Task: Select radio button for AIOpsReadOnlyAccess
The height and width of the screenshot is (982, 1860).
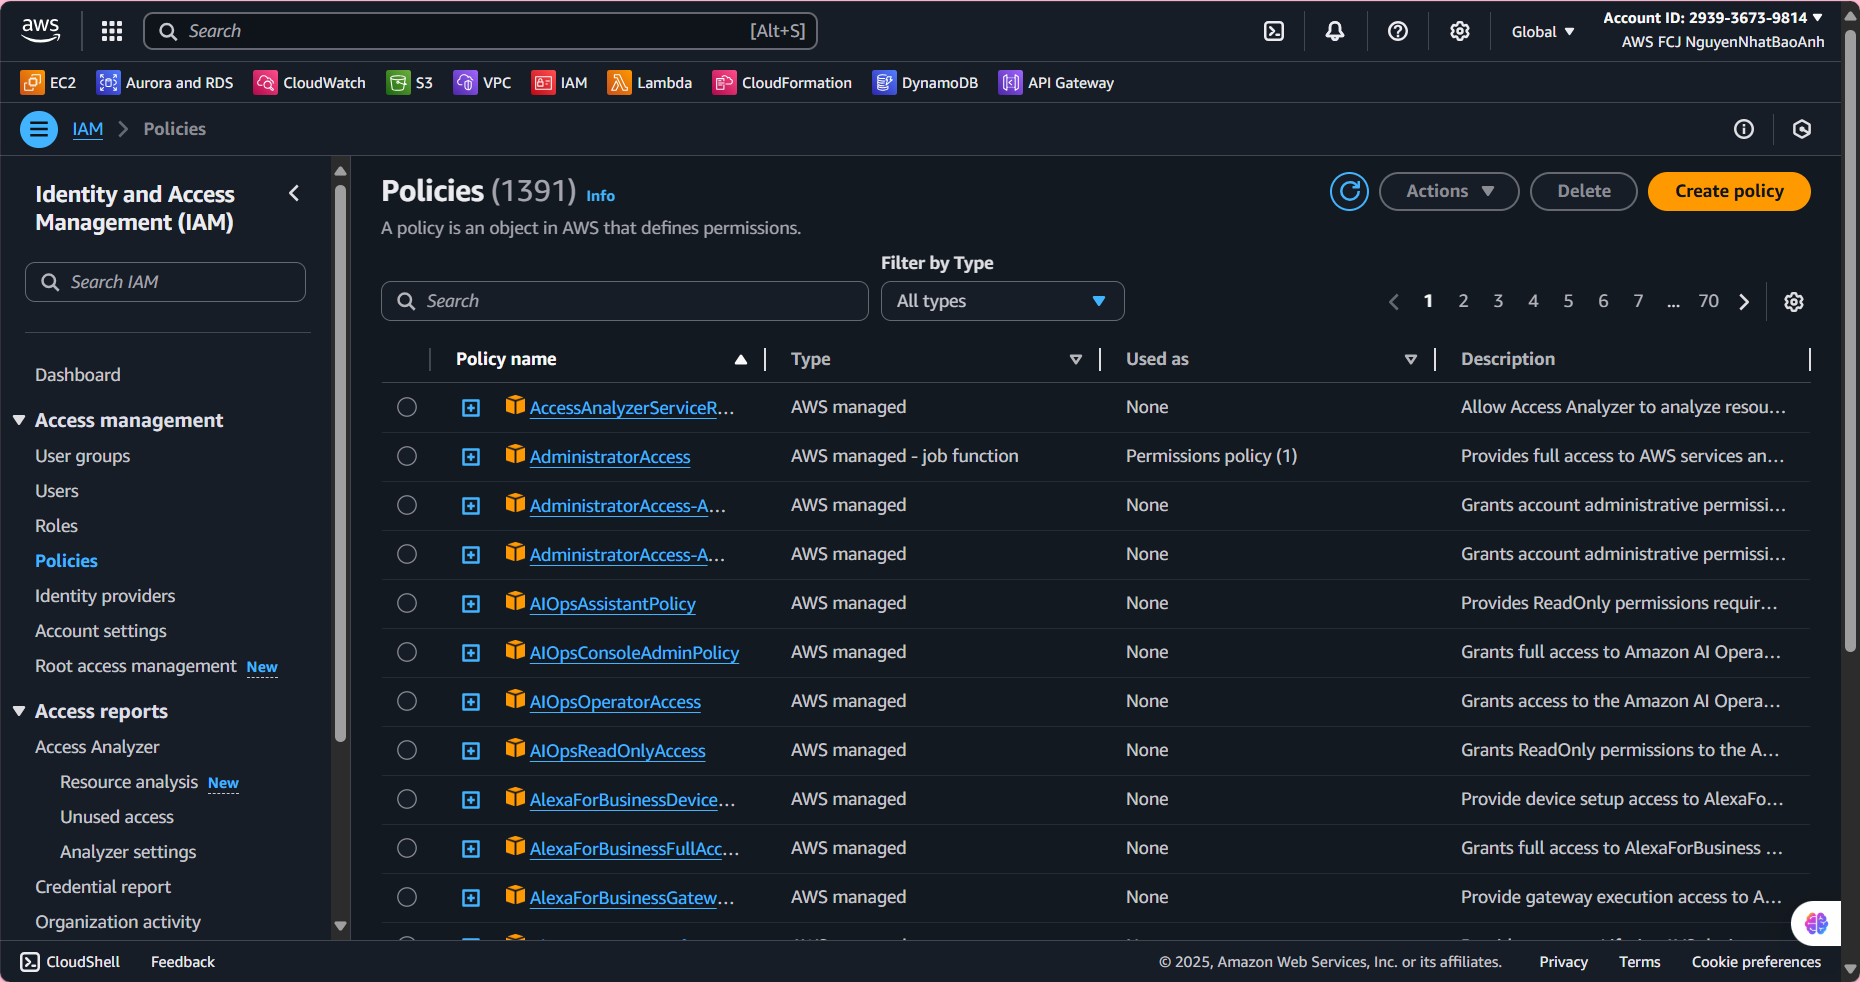Action: (407, 750)
